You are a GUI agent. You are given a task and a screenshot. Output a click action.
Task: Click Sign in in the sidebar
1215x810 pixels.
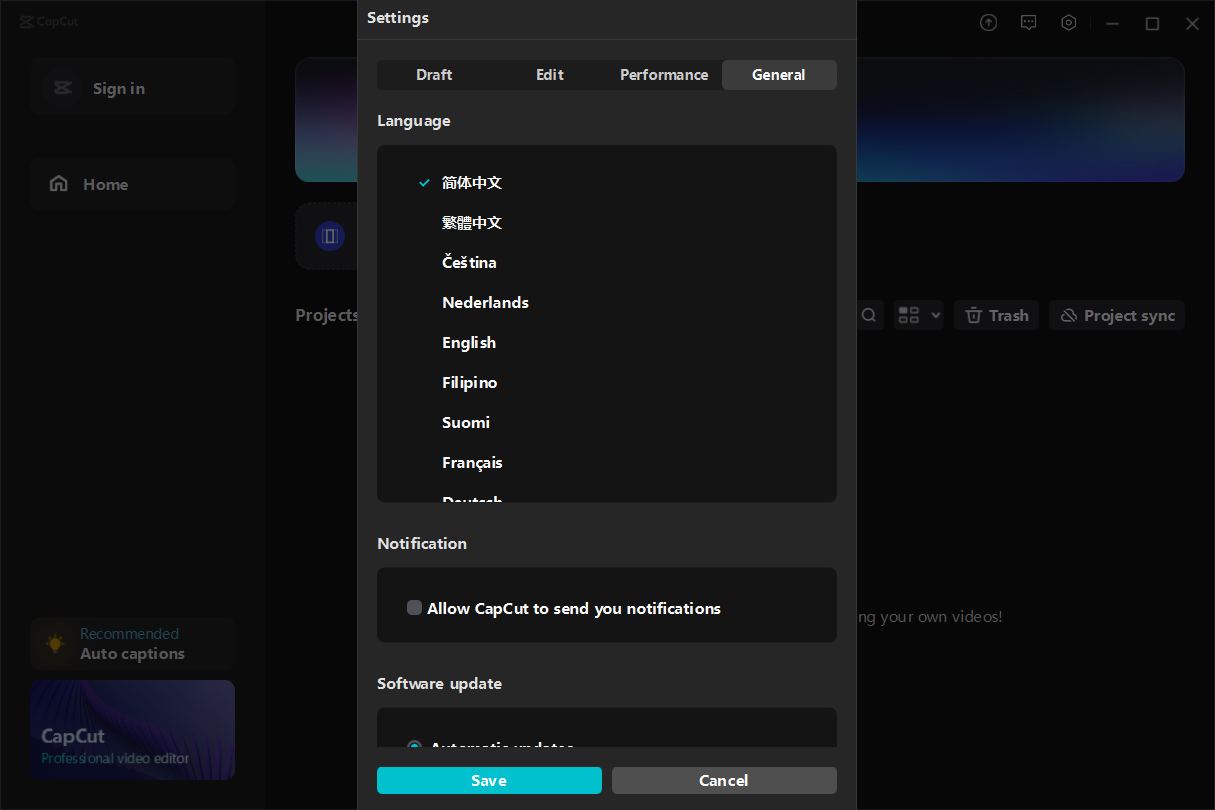point(132,88)
